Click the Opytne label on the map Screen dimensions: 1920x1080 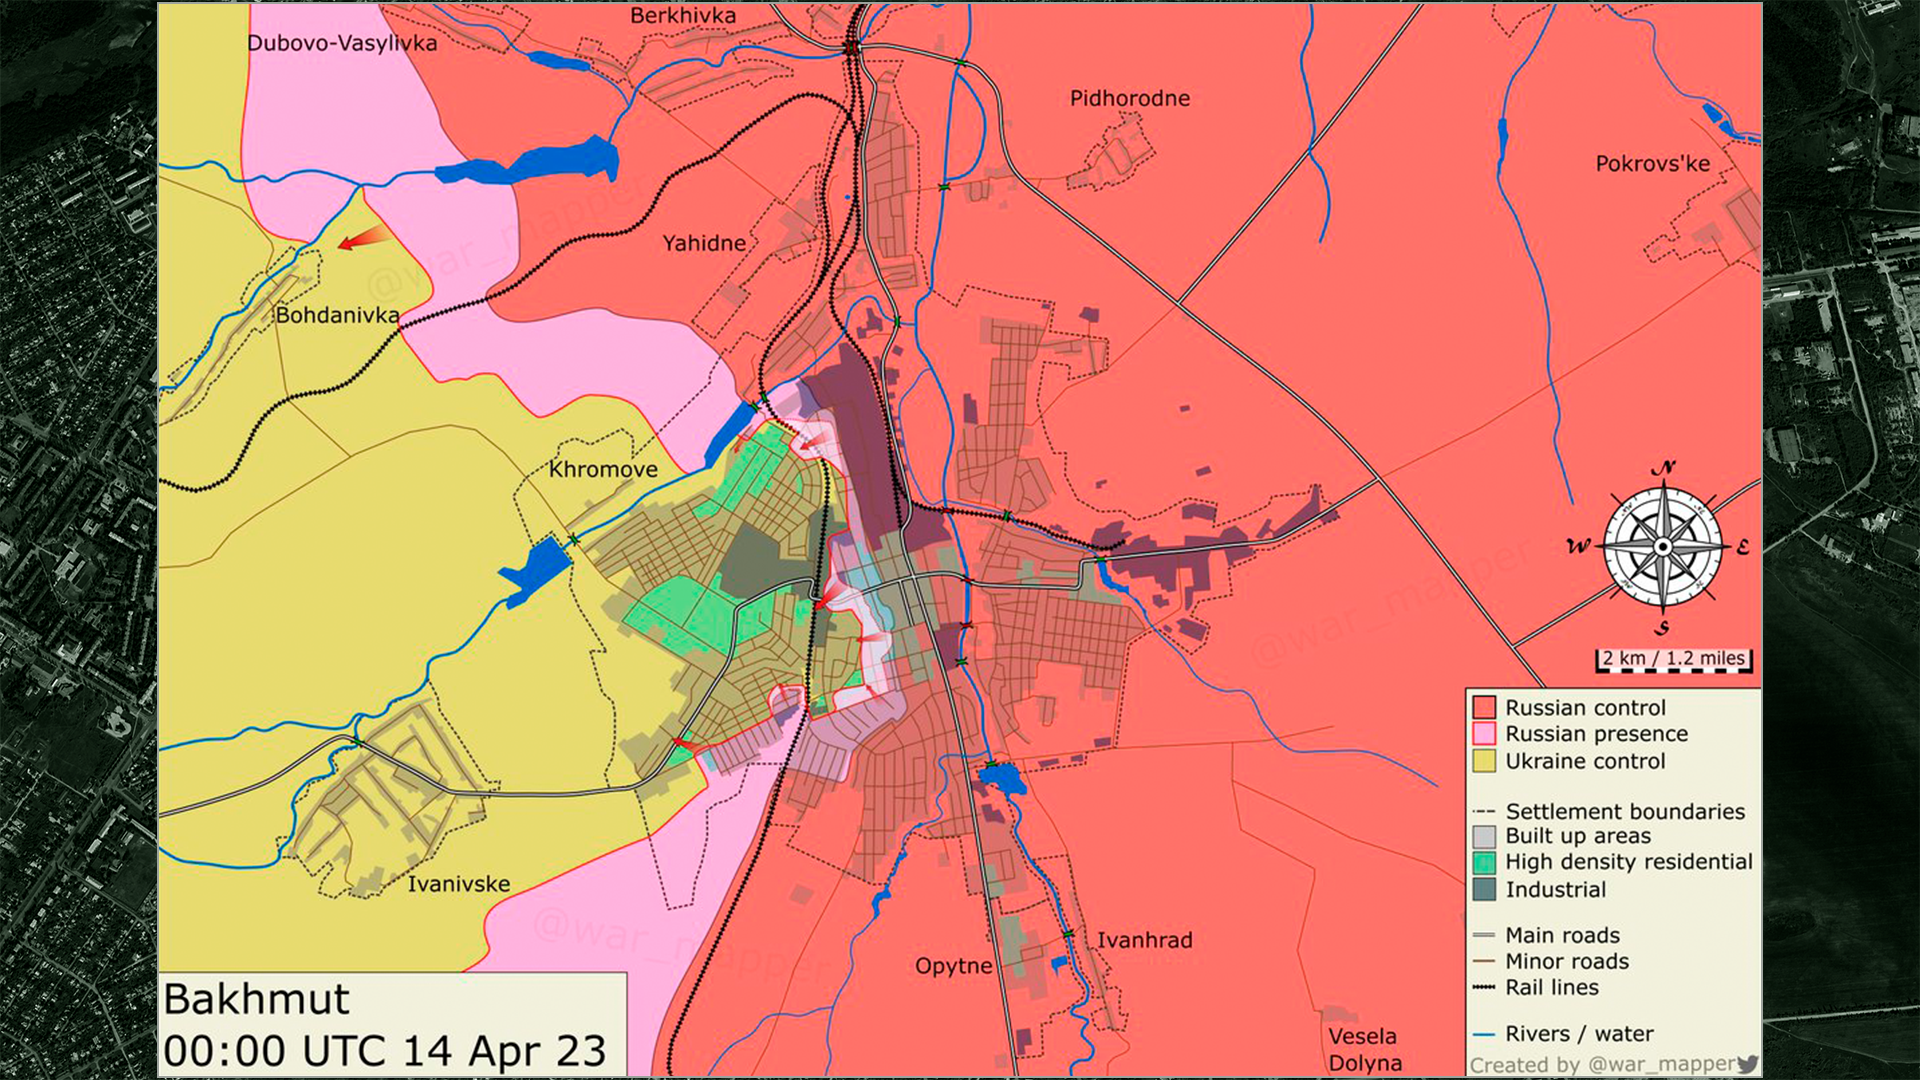point(953,966)
